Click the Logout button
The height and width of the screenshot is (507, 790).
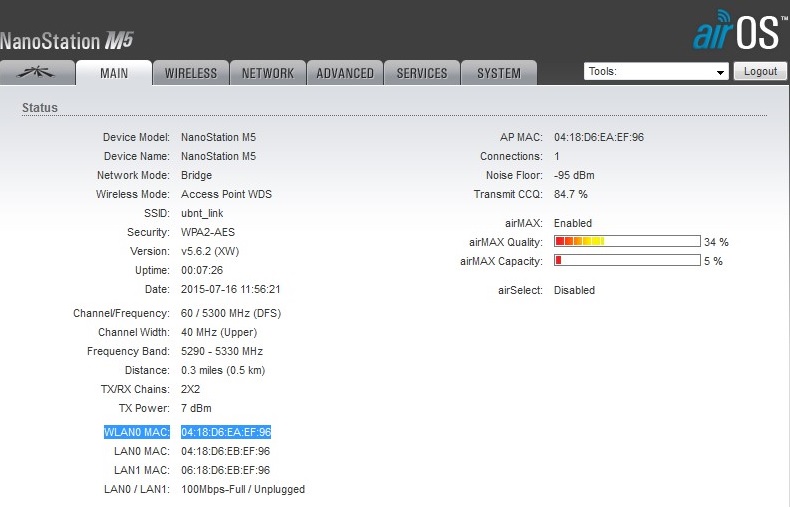pyautogui.click(x=760, y=71)
